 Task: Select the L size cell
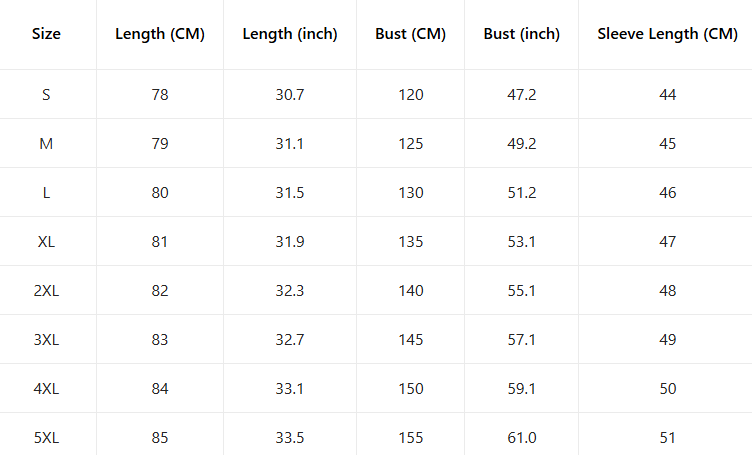tap(46, 193)
